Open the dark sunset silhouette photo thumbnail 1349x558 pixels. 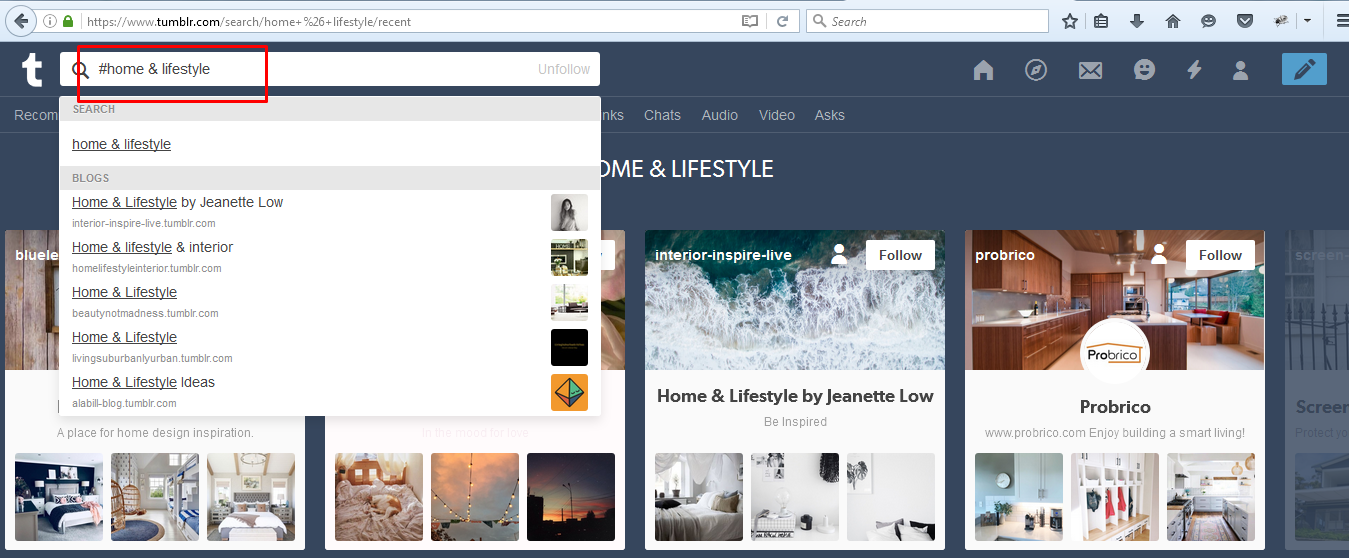pos(571,497)
